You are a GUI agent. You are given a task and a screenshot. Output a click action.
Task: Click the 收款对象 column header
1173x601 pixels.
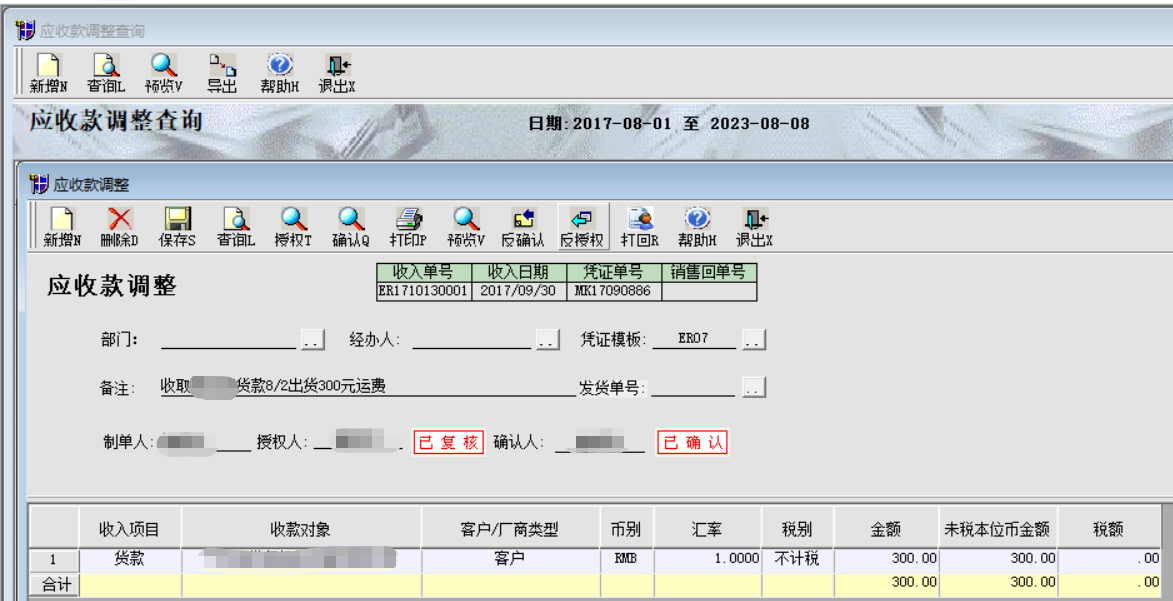(301, 529)
